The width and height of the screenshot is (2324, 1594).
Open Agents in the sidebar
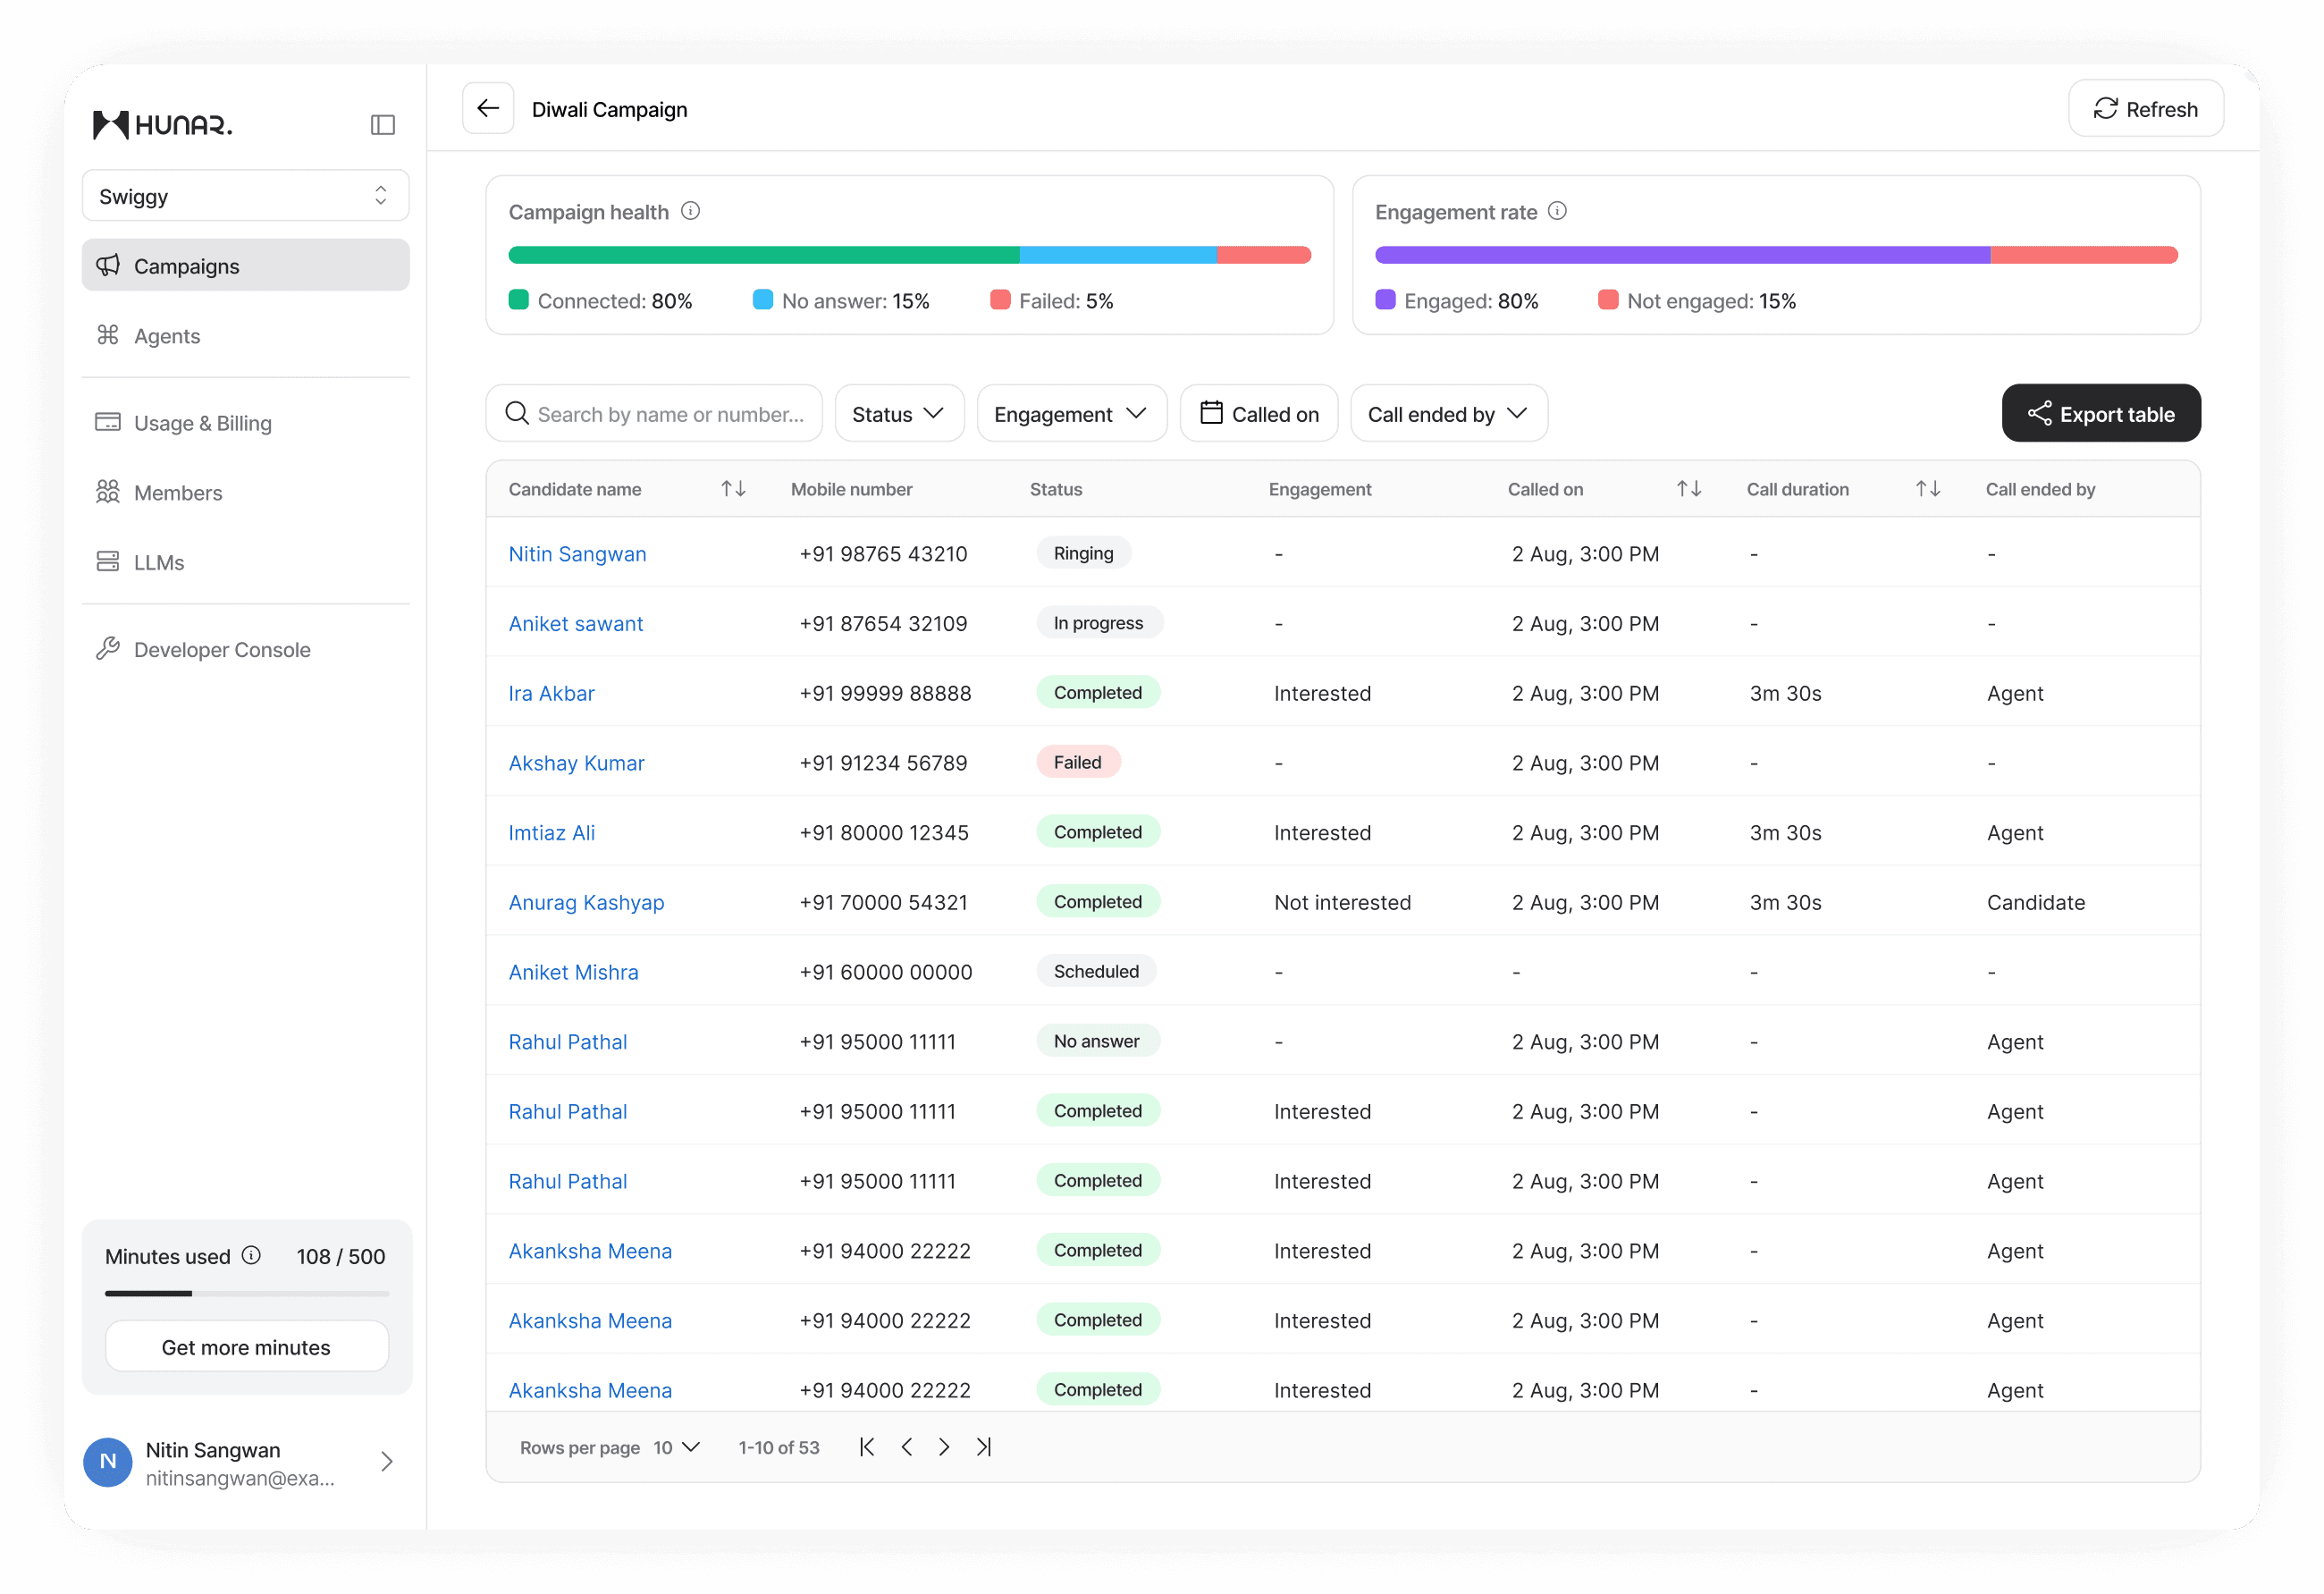pyautogui.click(x=167, y=336)
